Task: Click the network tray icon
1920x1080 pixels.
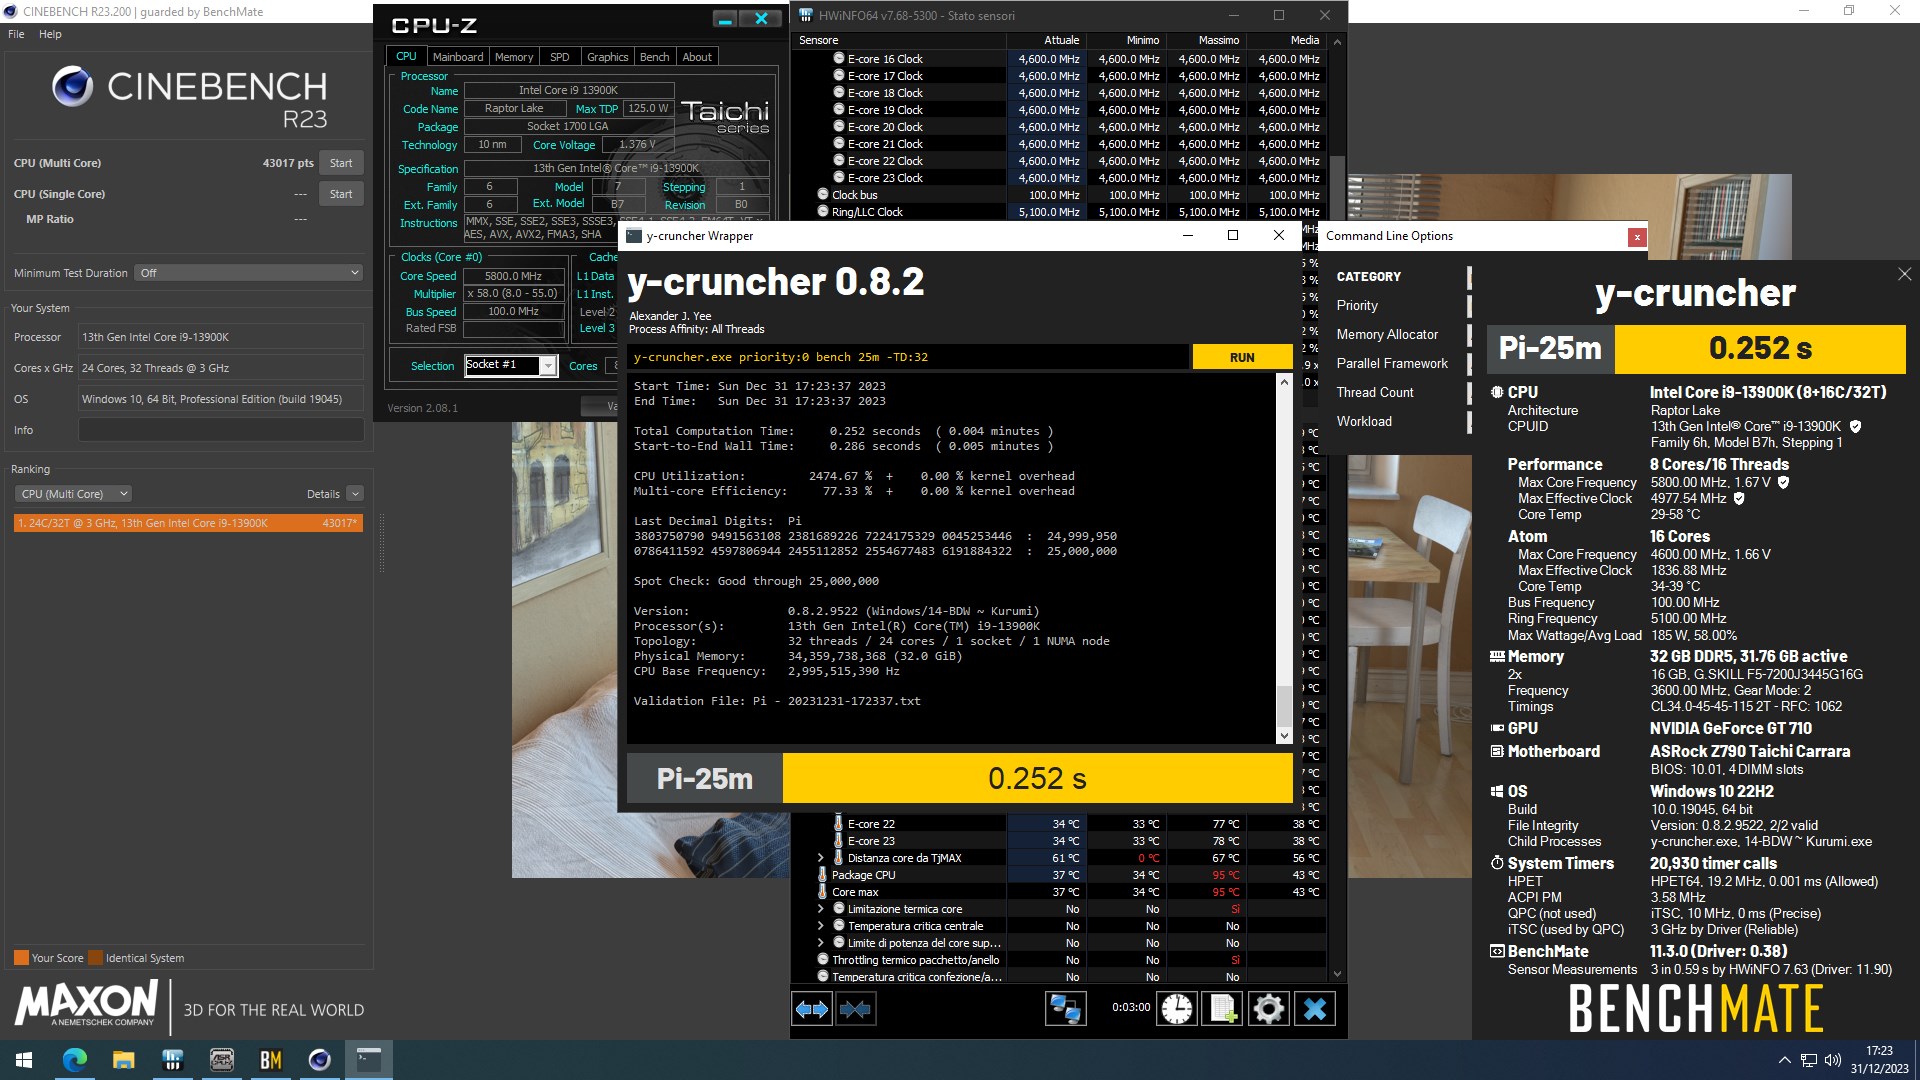Action: point(1809,1060)
